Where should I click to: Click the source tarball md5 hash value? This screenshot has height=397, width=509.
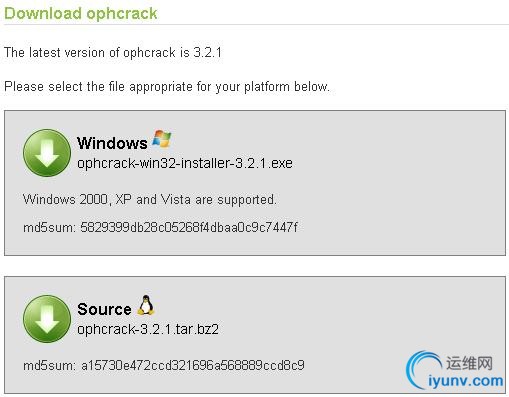(x=193, y=365)
